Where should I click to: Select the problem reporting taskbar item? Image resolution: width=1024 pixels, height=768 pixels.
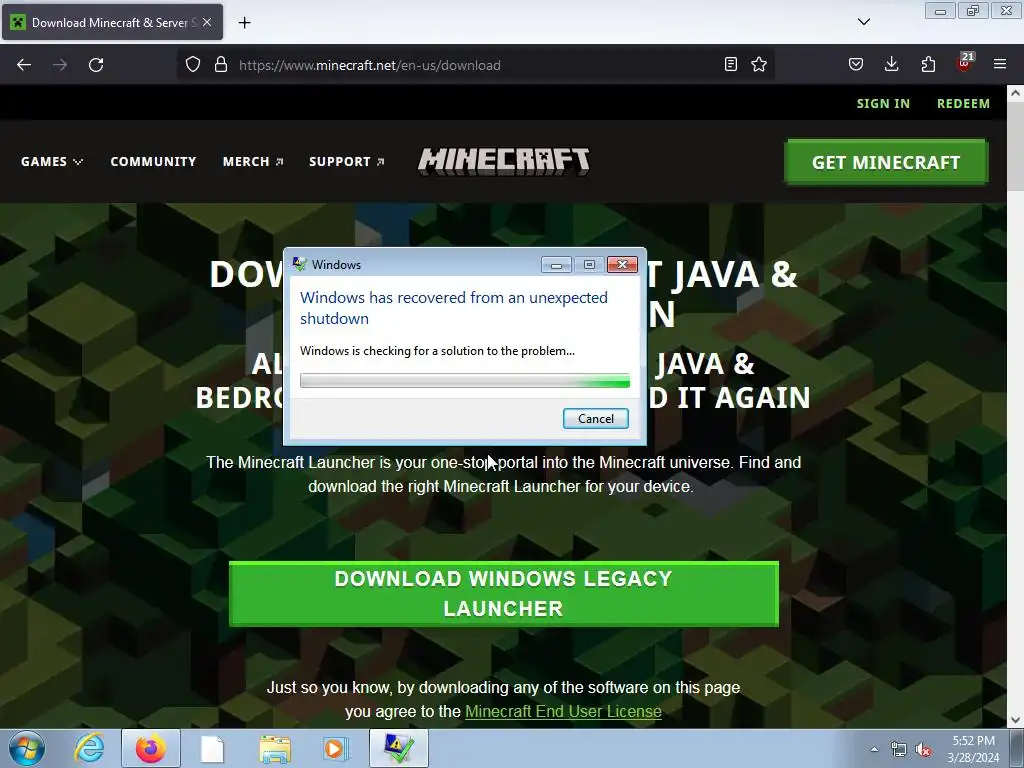coord(399,748)
